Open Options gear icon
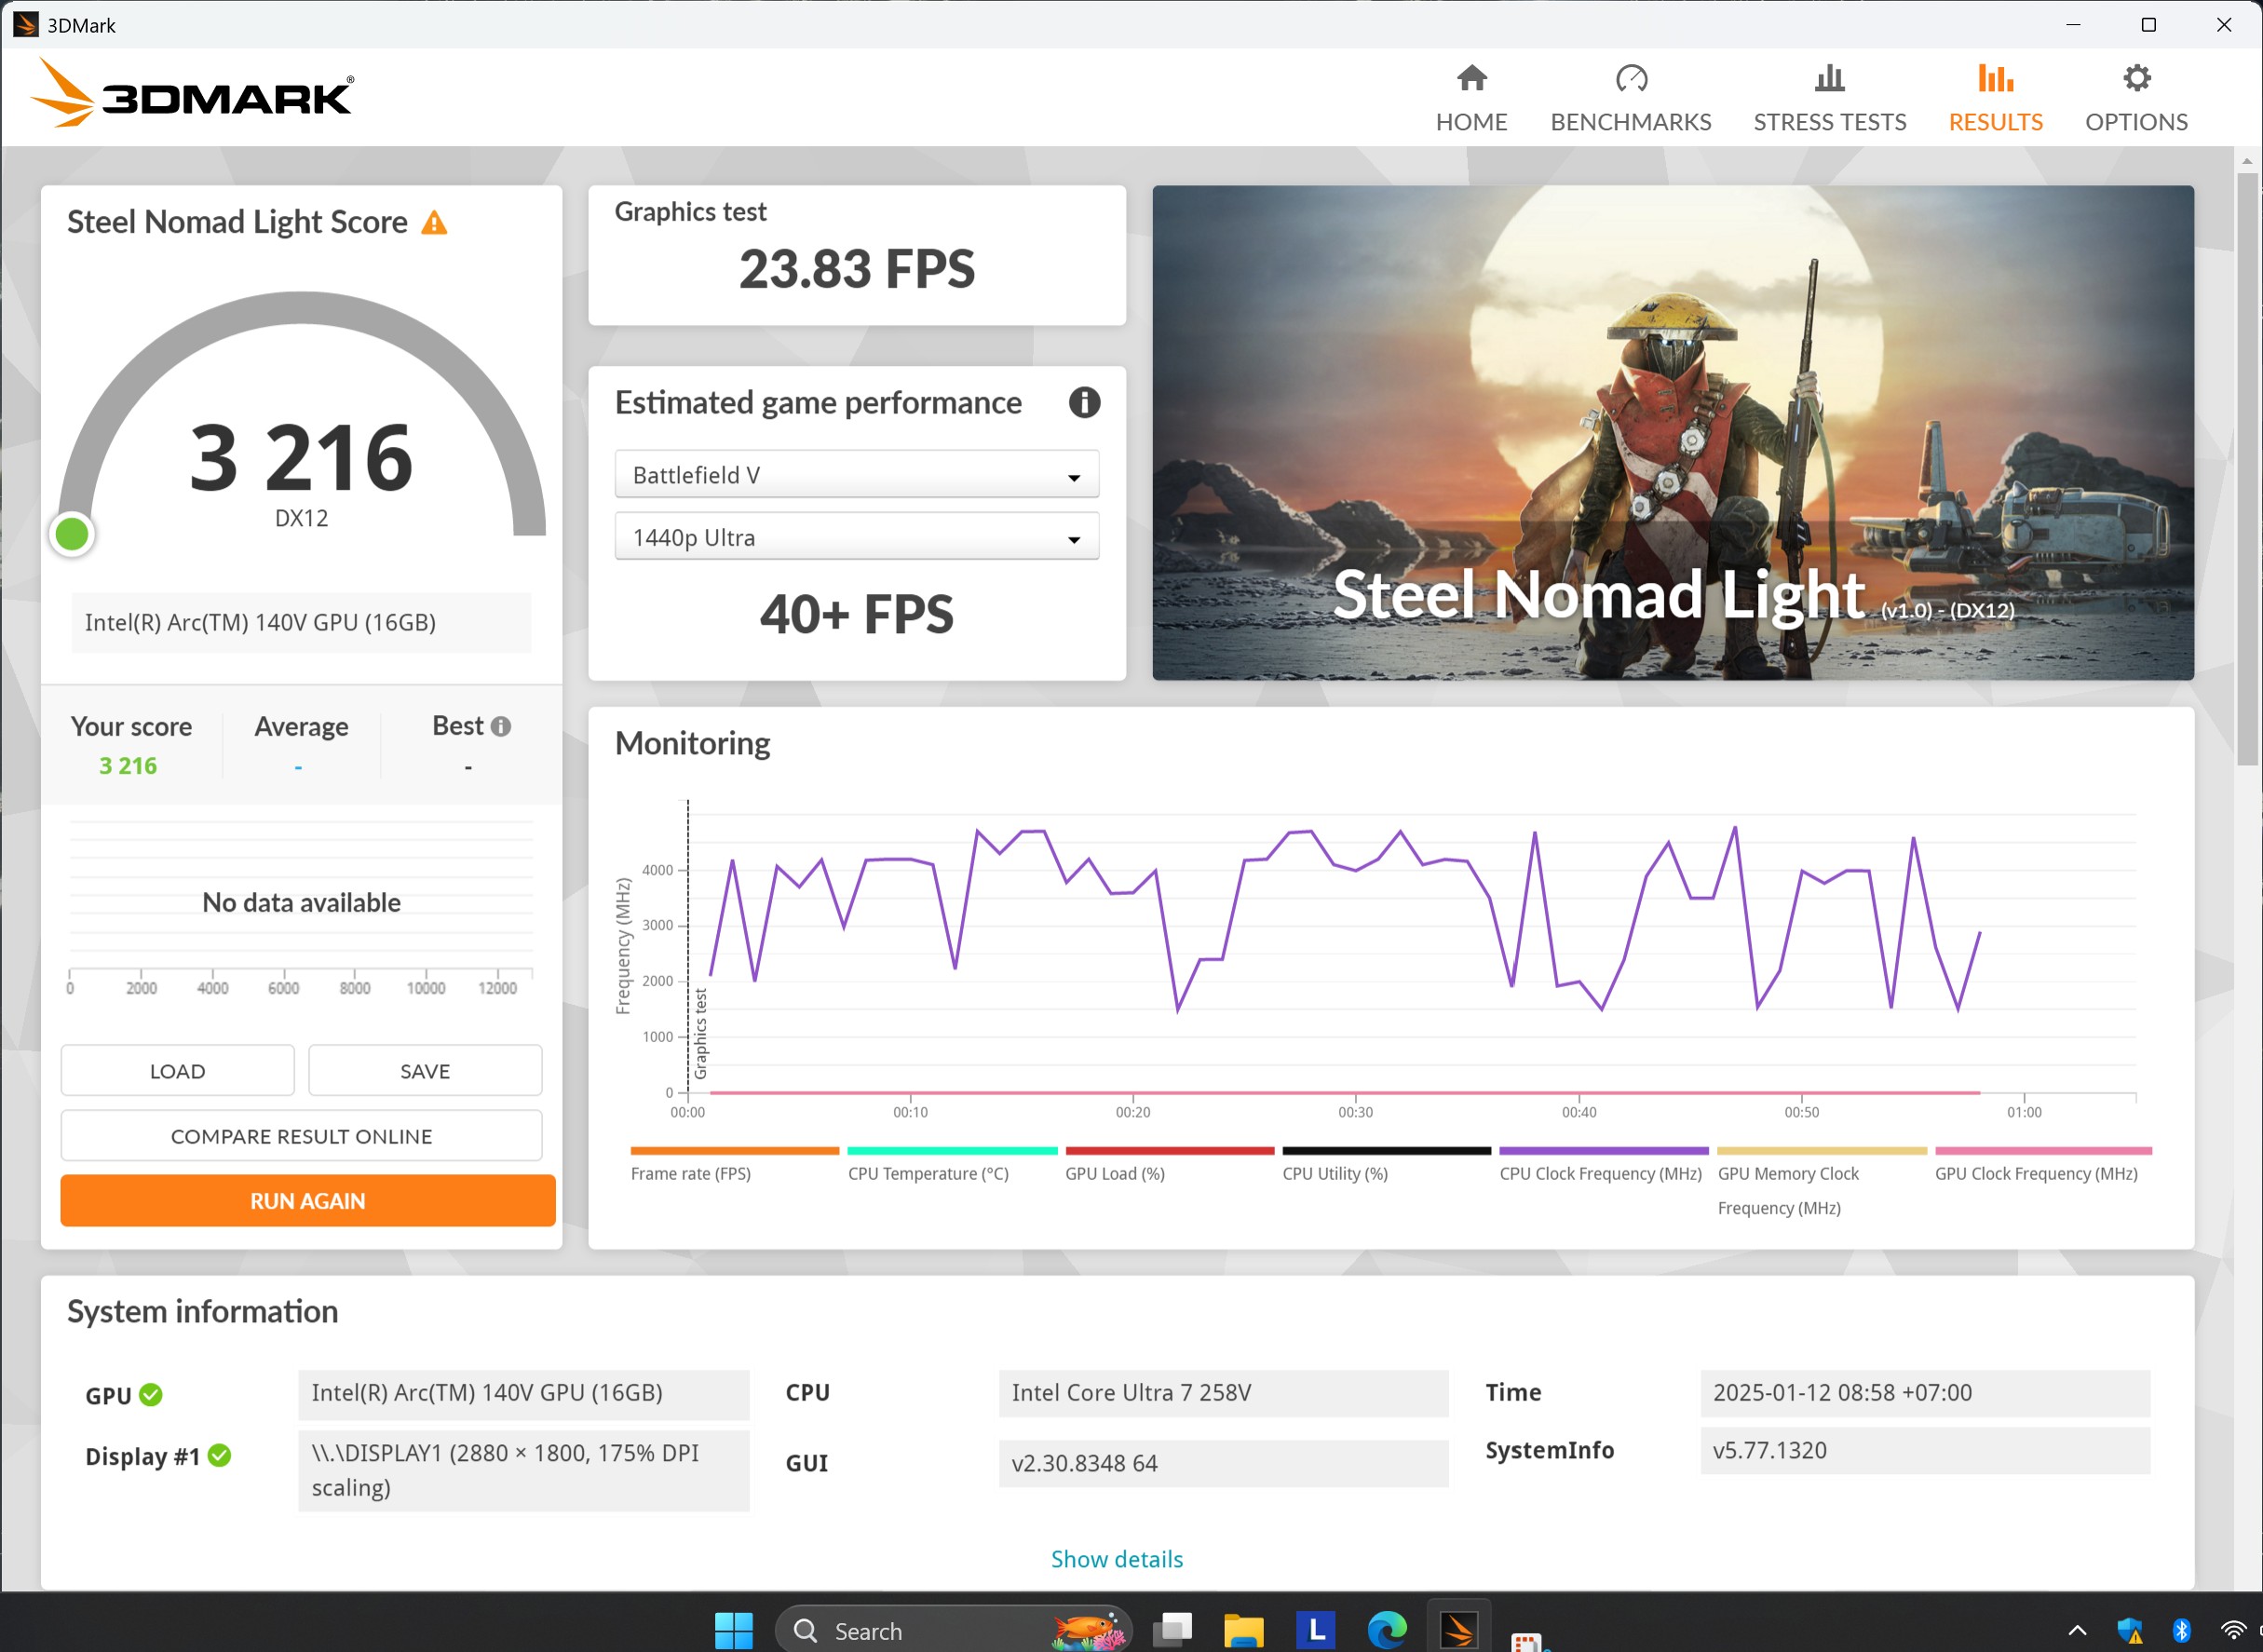Screen dimensions: 2263x1652 pyautogui.click(x=2136, y=79)
